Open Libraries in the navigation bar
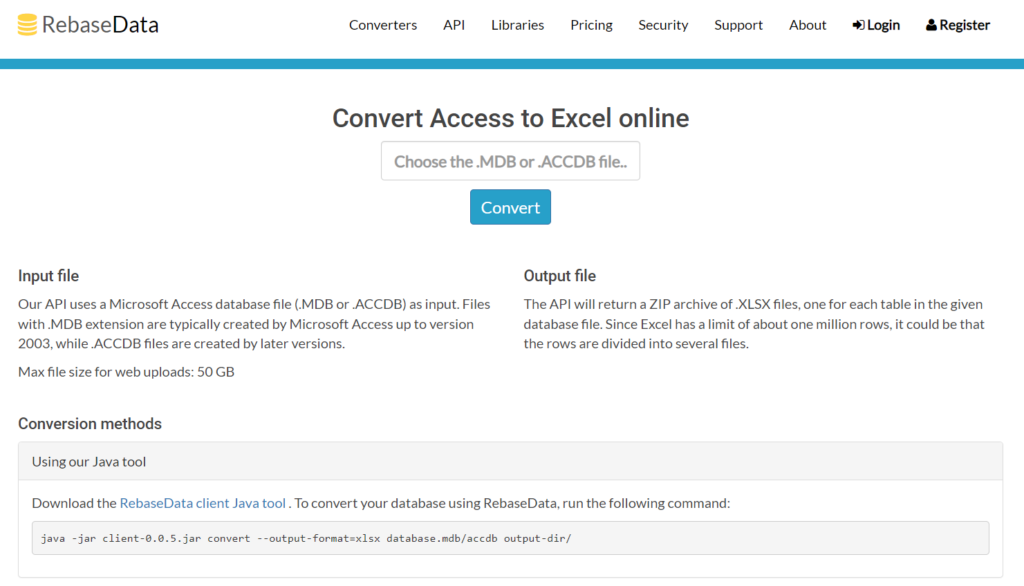 (x=518, y=25)
